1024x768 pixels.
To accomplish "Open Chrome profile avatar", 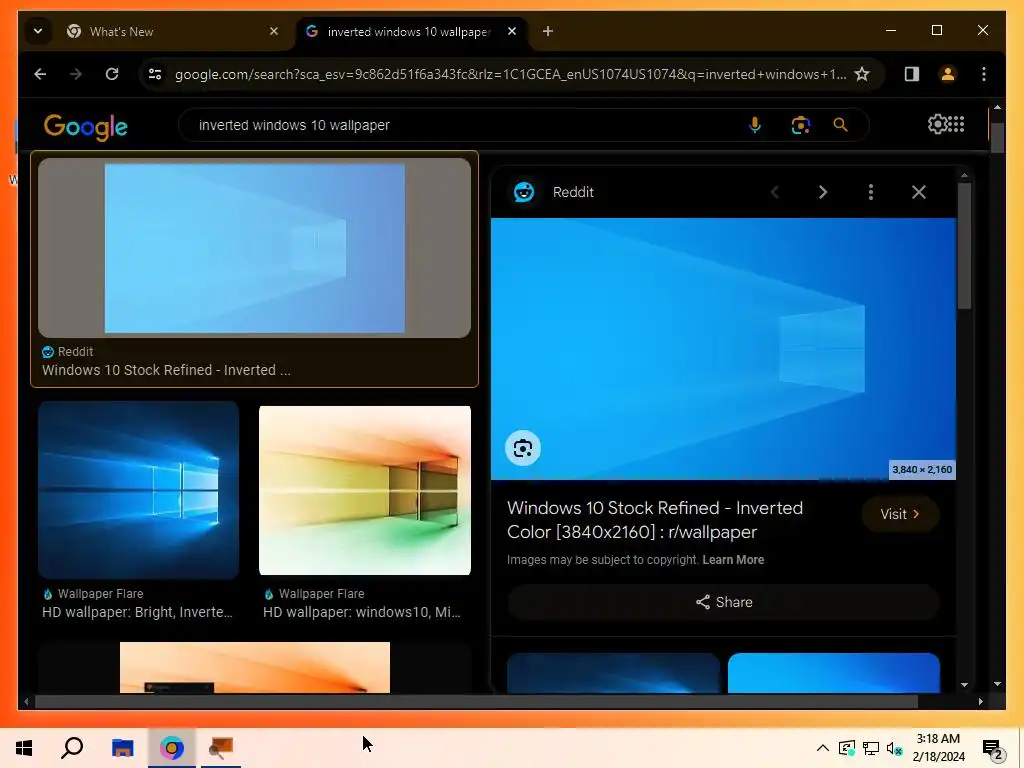I will [948, 74].
